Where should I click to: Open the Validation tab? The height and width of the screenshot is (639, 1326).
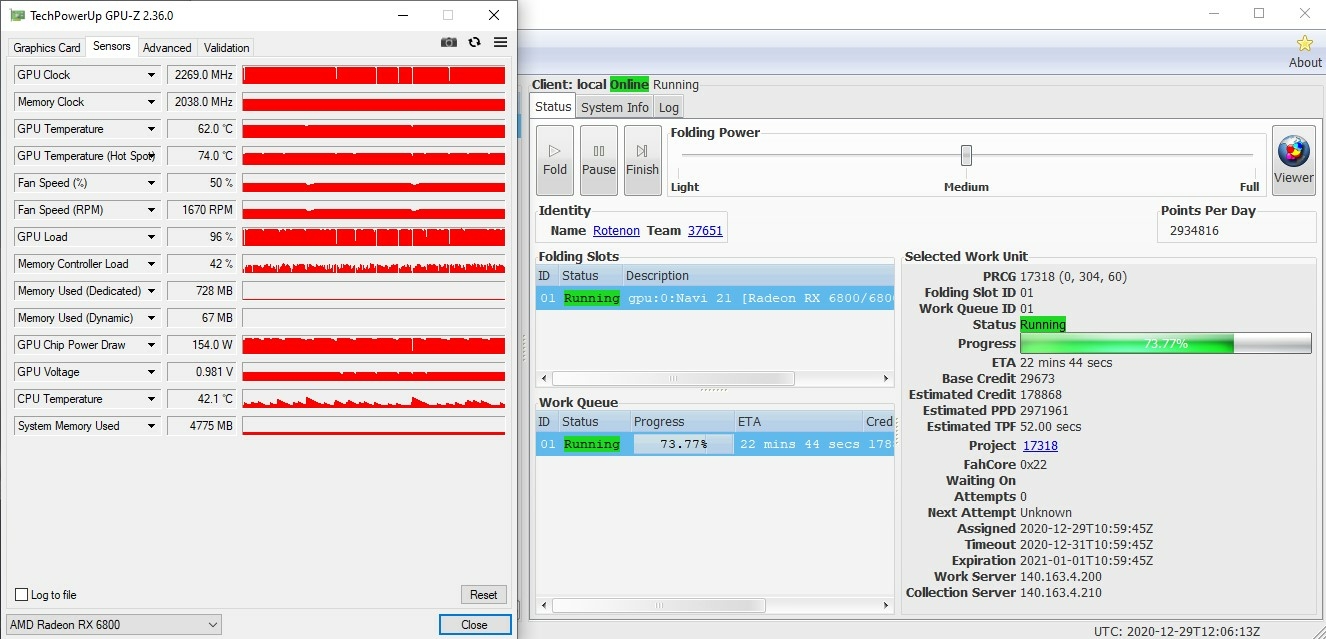[x=226, y=48]
